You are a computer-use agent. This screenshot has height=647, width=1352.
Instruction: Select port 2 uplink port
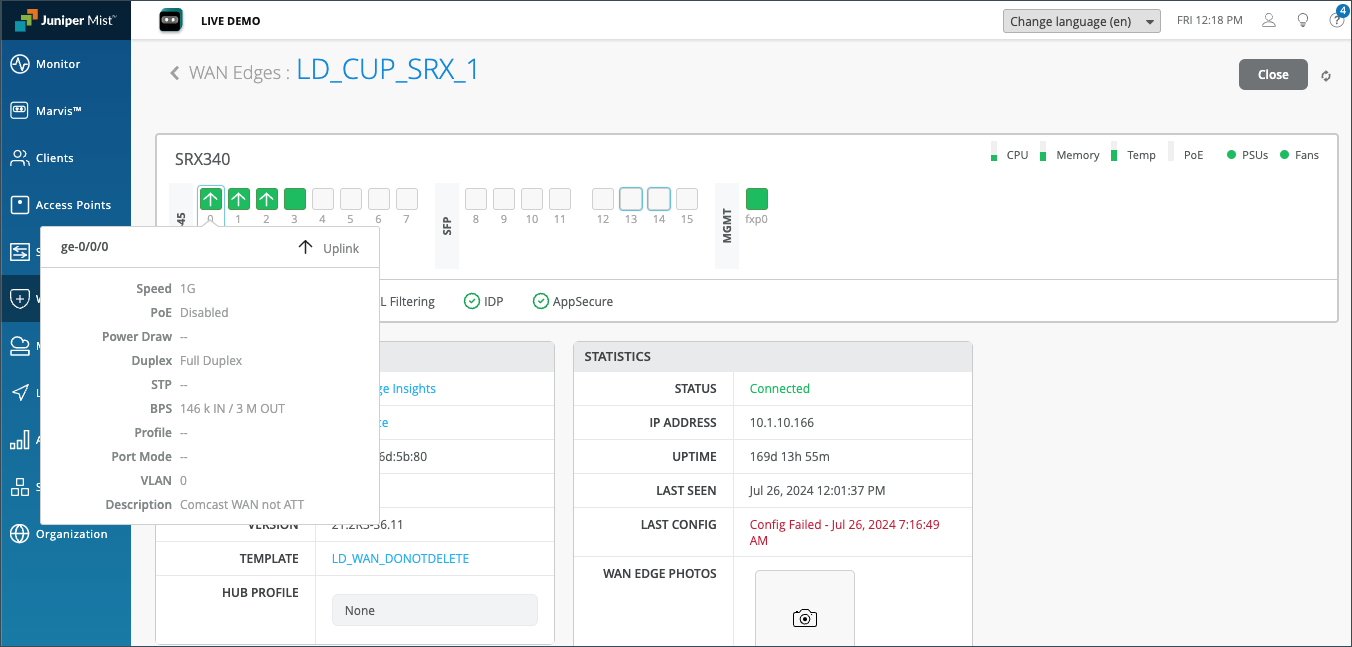pyautogui.click(x=266, y=199)
